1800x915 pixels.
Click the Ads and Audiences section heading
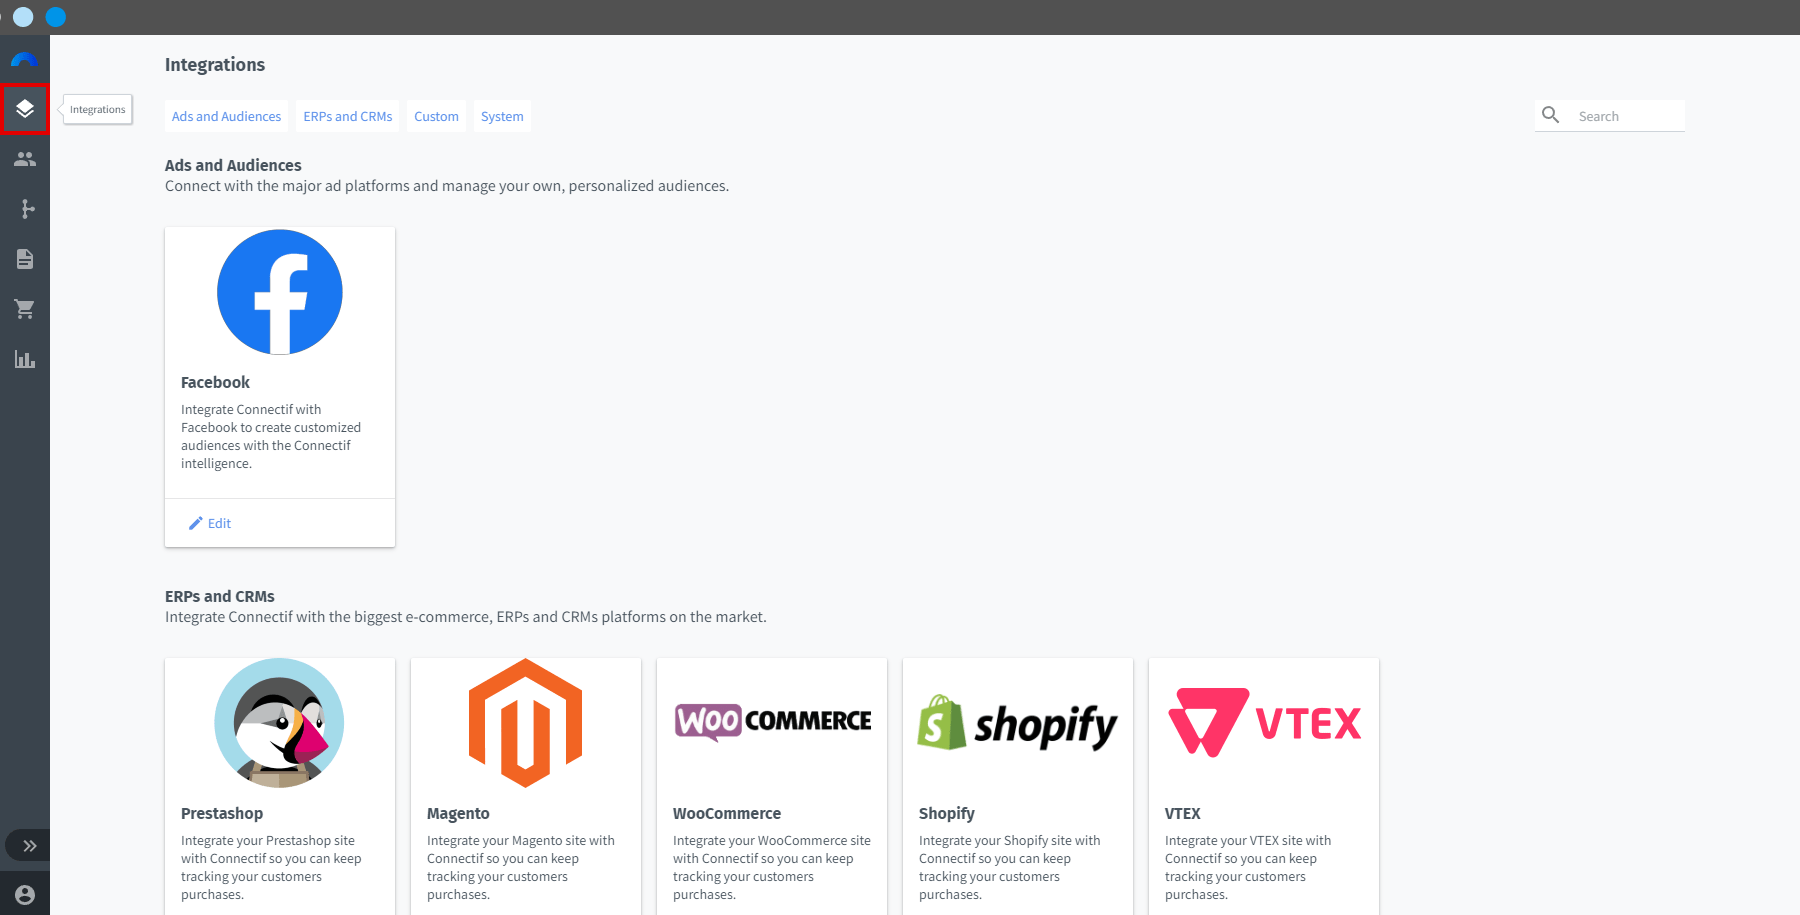pyautogui.click(x=233, y=165)
